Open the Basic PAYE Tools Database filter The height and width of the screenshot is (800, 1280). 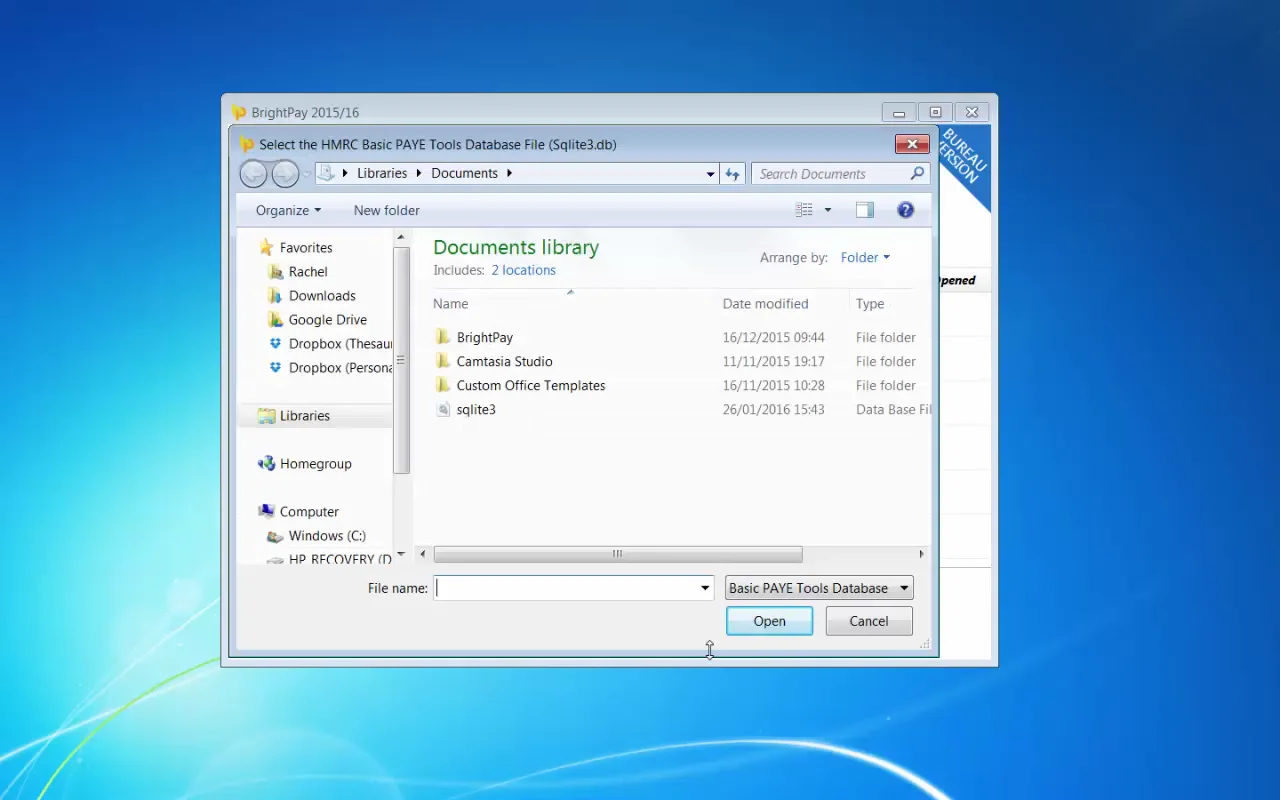(818, 588)
